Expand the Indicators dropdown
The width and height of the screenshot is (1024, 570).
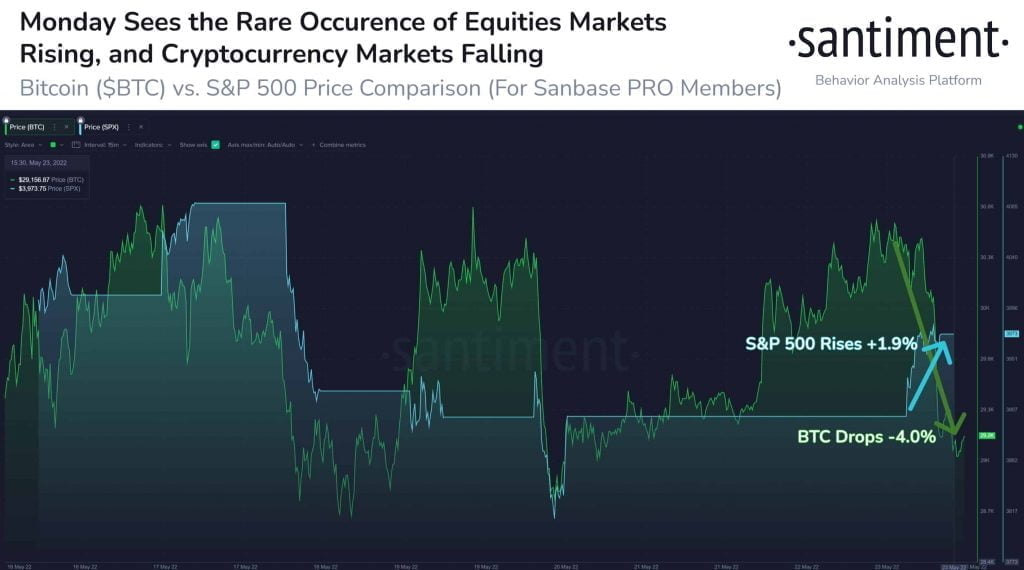[x=151, y=145]
